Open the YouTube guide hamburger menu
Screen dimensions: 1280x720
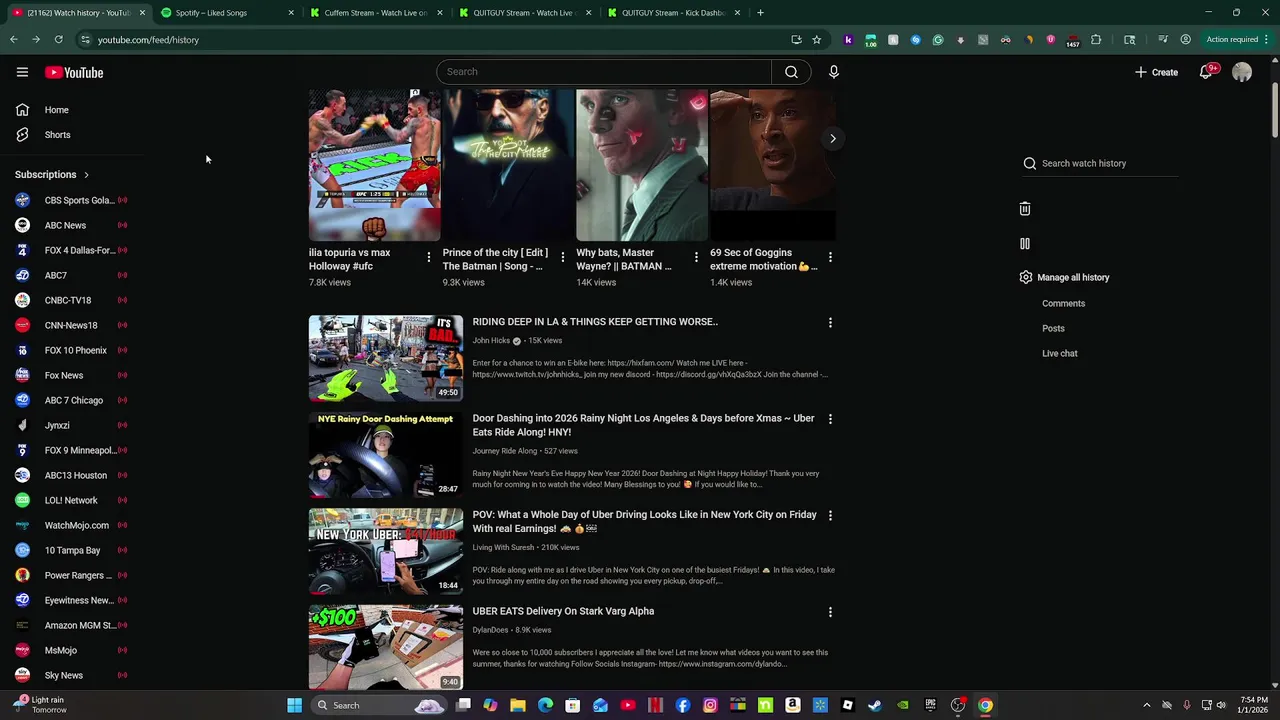point(22,72)
